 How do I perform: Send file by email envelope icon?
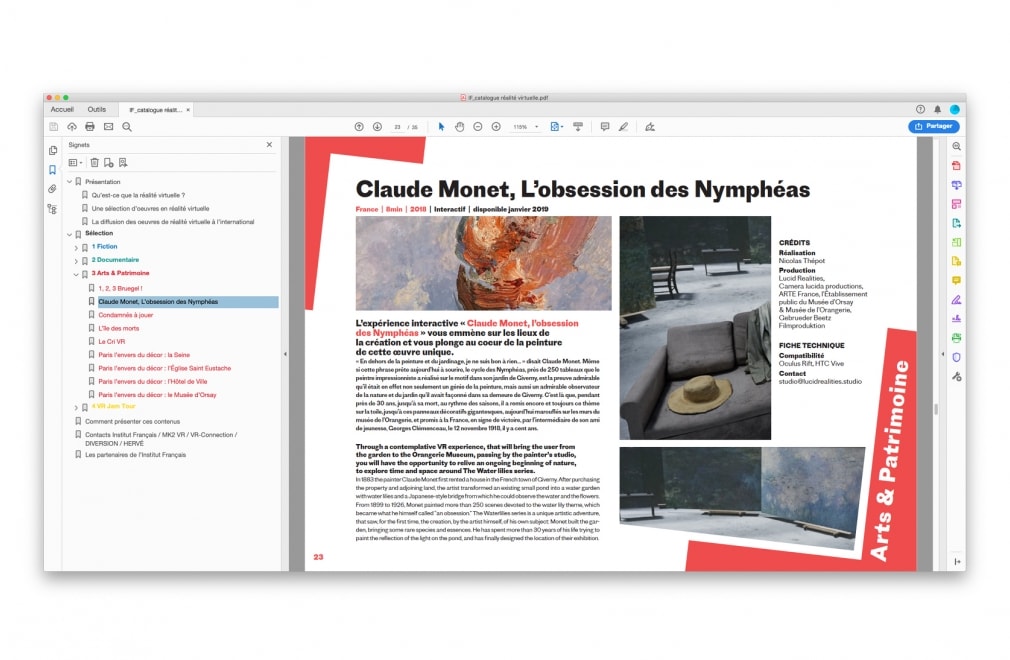108,127
